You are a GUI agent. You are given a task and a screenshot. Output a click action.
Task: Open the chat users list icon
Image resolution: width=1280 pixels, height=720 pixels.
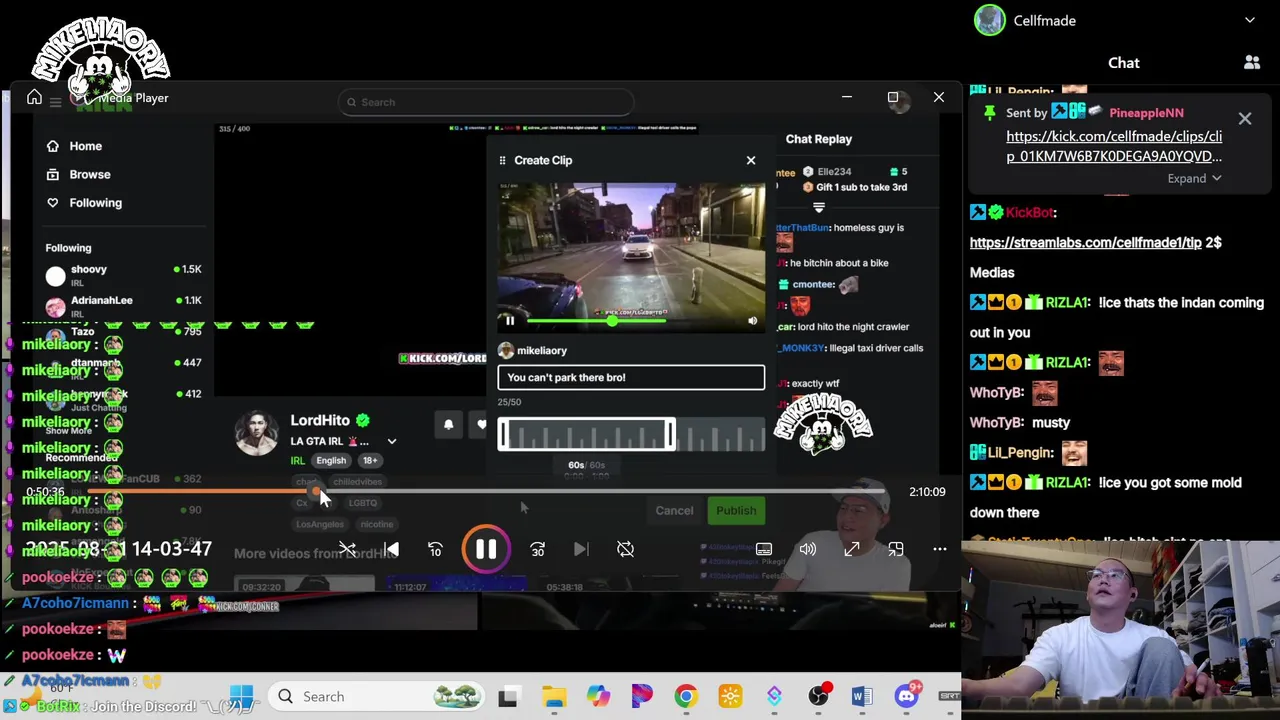click(x=1252, y=63)
